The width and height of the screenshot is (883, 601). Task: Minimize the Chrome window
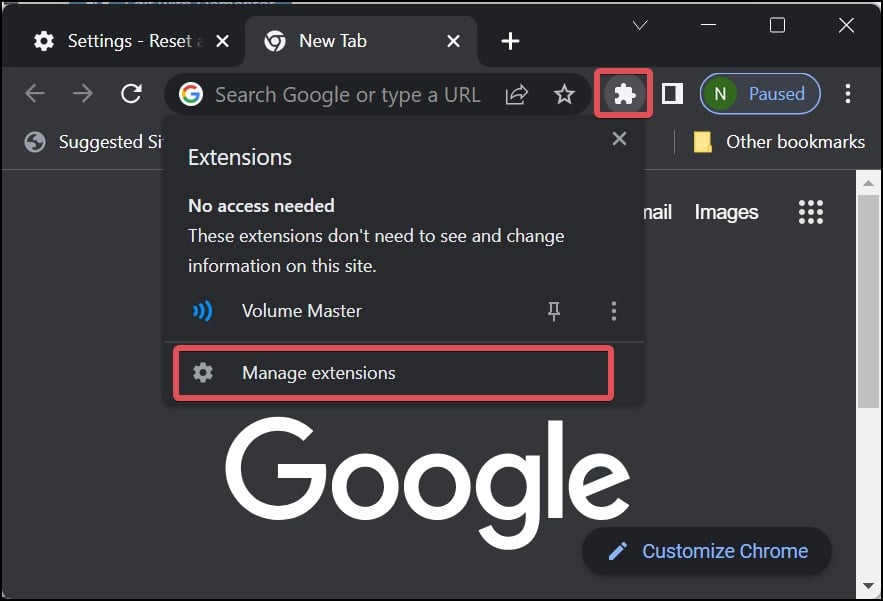pos(708,25)
